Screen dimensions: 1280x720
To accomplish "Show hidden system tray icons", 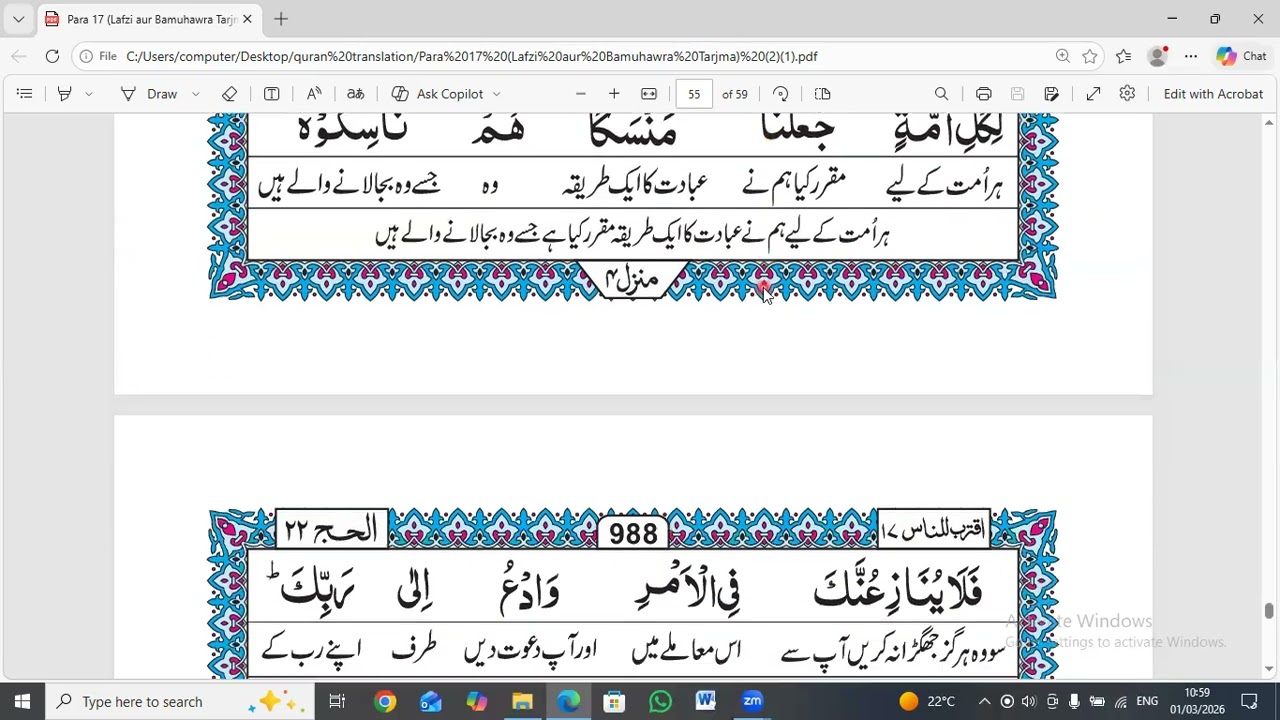I will click(x=984, y=702).
